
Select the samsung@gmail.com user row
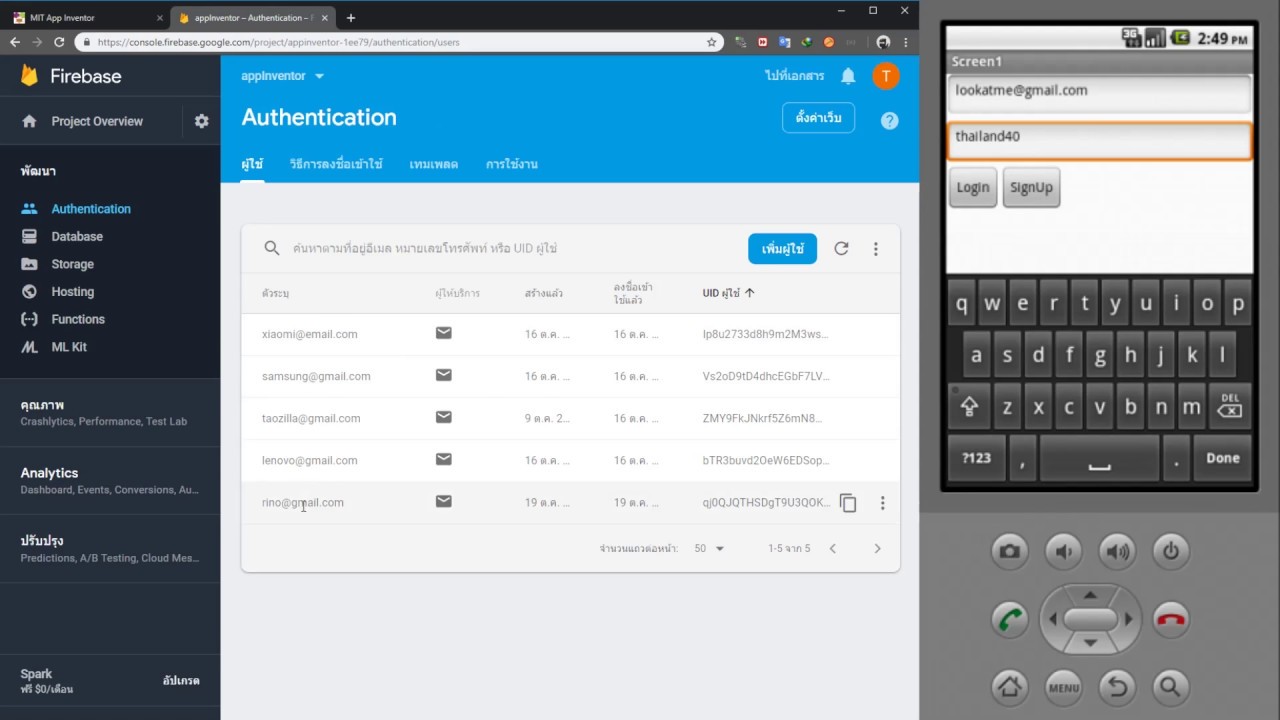(x=570, y=376)
